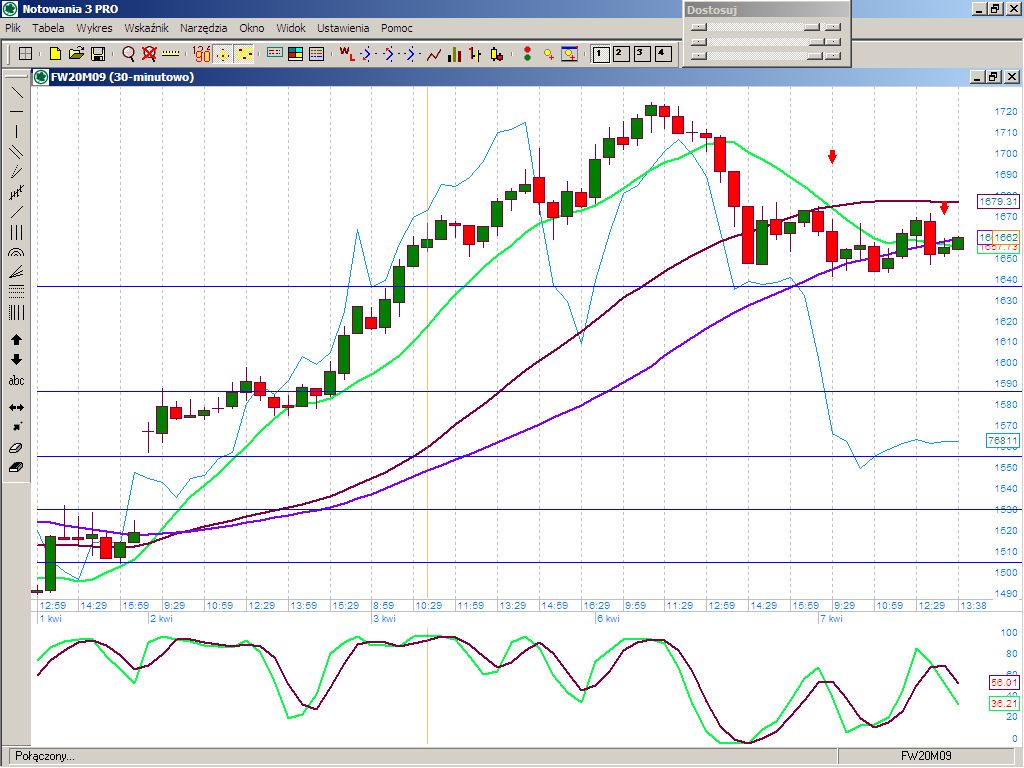The image size is (1024, 768).
Task: Open the Narzędzia menu
Action: pos(203,28)
